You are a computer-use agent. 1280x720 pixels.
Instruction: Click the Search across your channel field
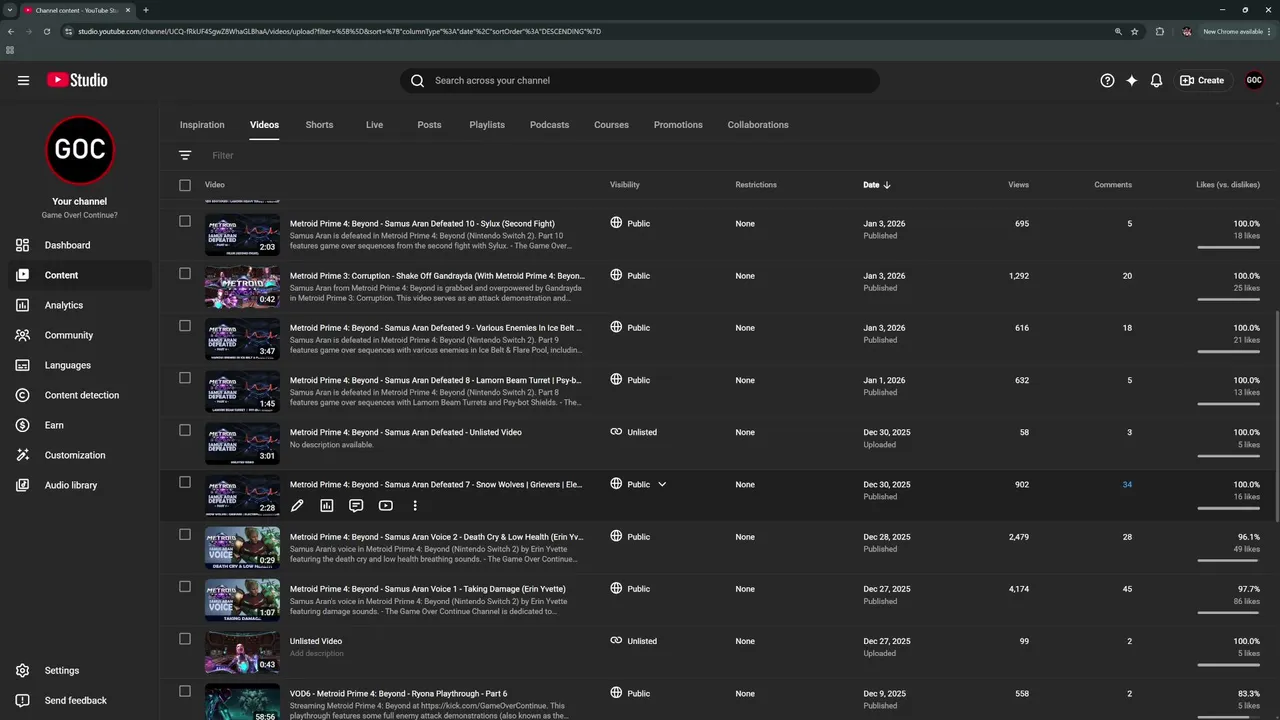point(640,81)
